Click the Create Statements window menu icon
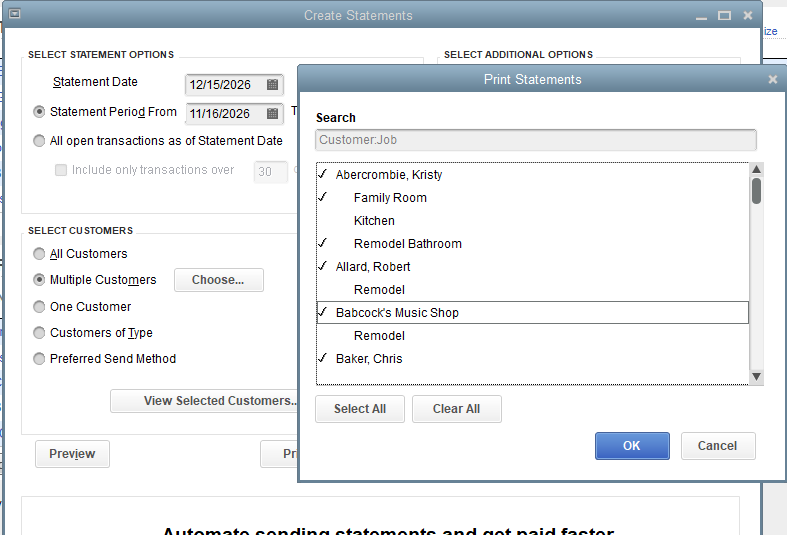Viewport: 787px width, 535px height. [x=14, y=15]
